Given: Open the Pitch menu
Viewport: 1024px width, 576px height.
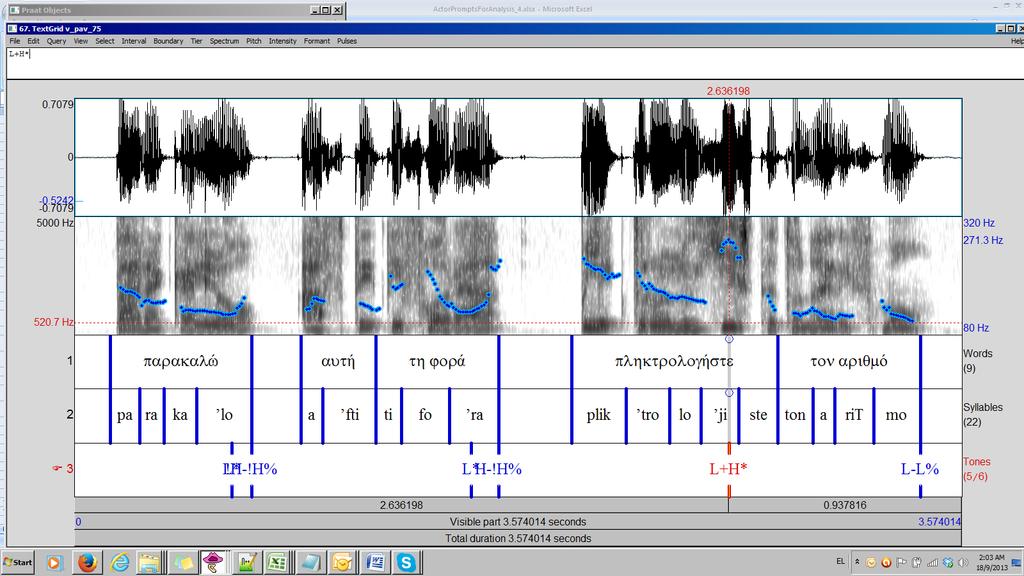Looking at the screenshot, I should click(253, 41).
